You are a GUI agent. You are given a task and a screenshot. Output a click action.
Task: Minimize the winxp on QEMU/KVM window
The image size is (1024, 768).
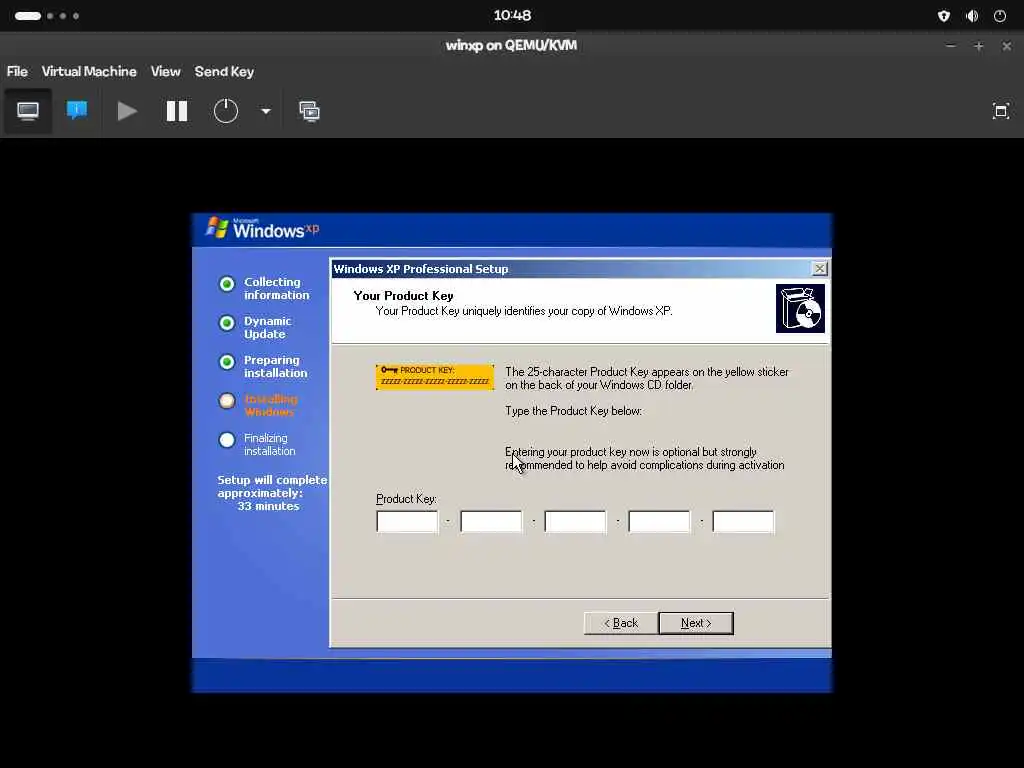click(x=950, y=46)
